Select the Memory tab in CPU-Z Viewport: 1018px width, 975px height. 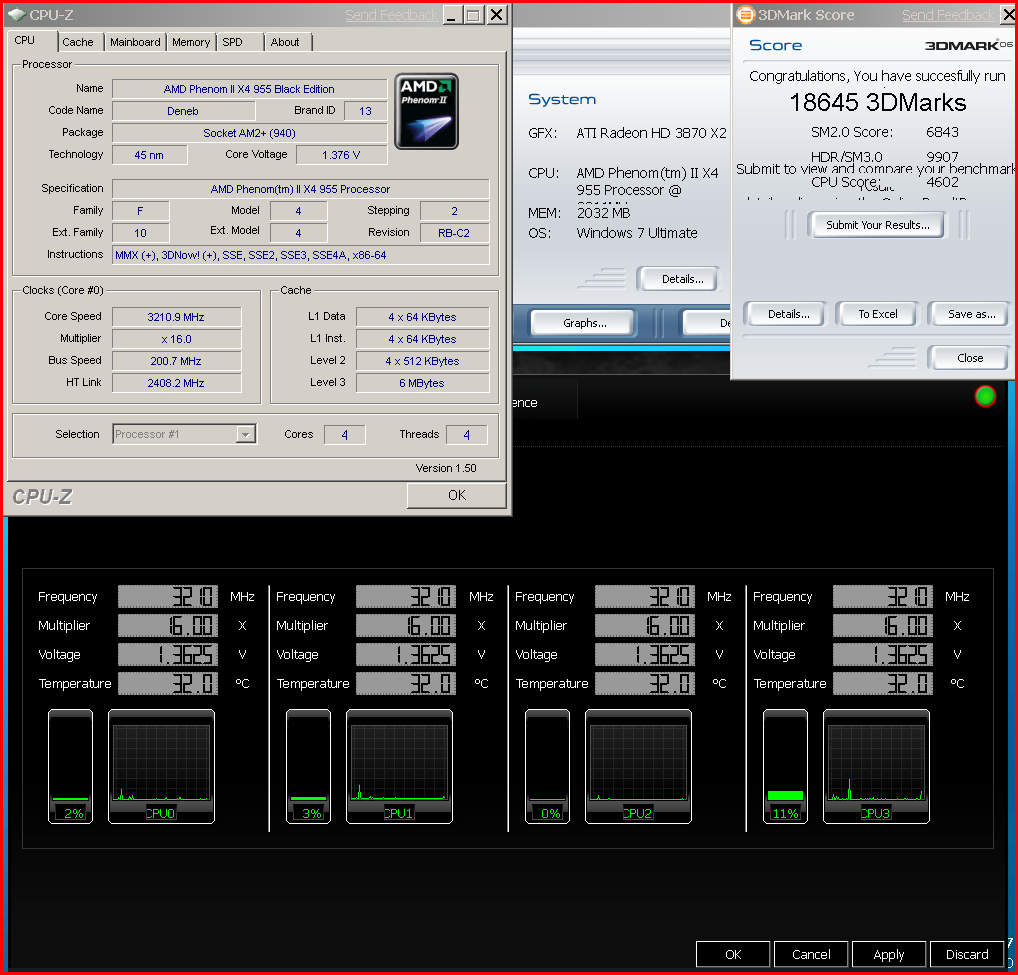tap(191, 42)
